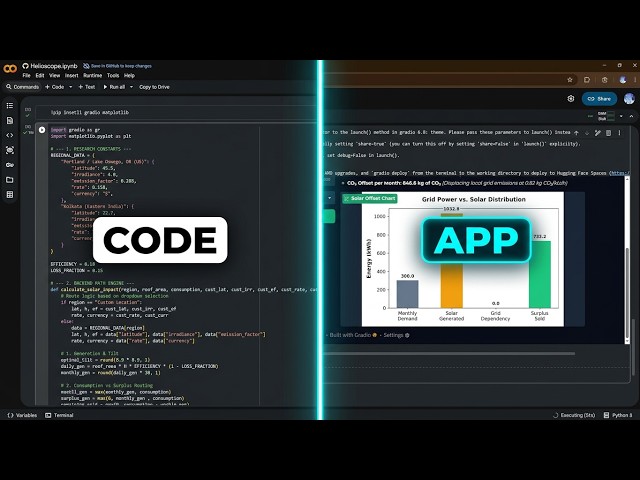Image resolution: width=640 pixels, height=480 pixels.
Task: Click the GitHub icon beside Helioscope.ipynb
Action: click(25, 66)
